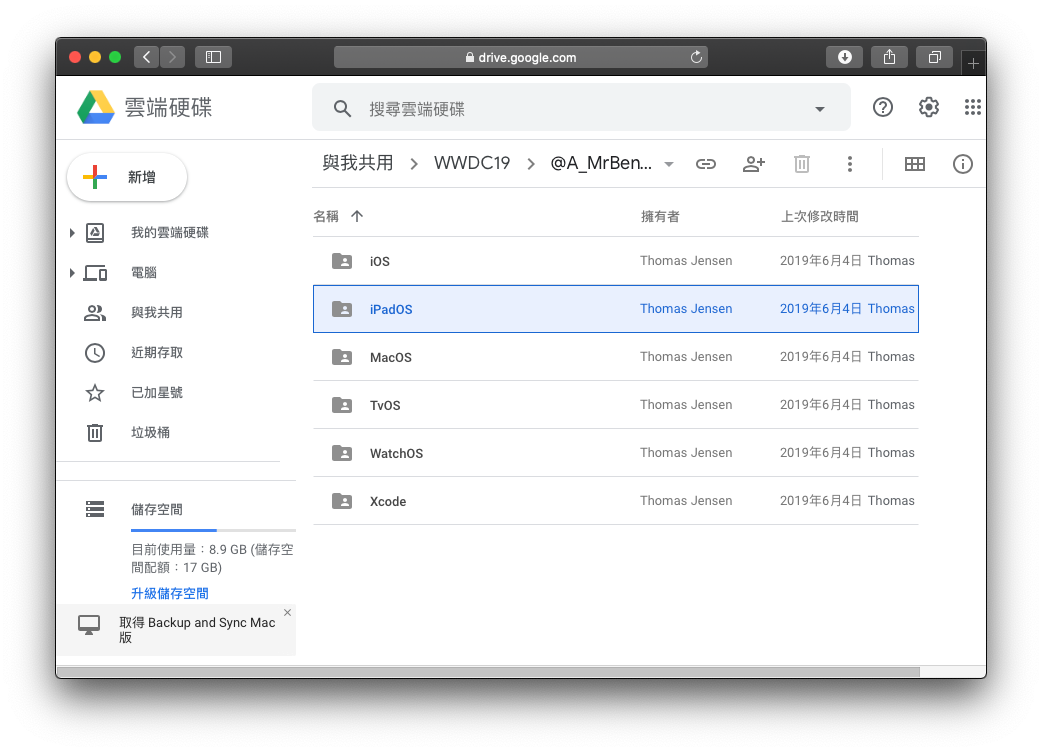The image size is (1042, 752).
Task: Open Drive settings gear icon
Action: coord(928,107)
